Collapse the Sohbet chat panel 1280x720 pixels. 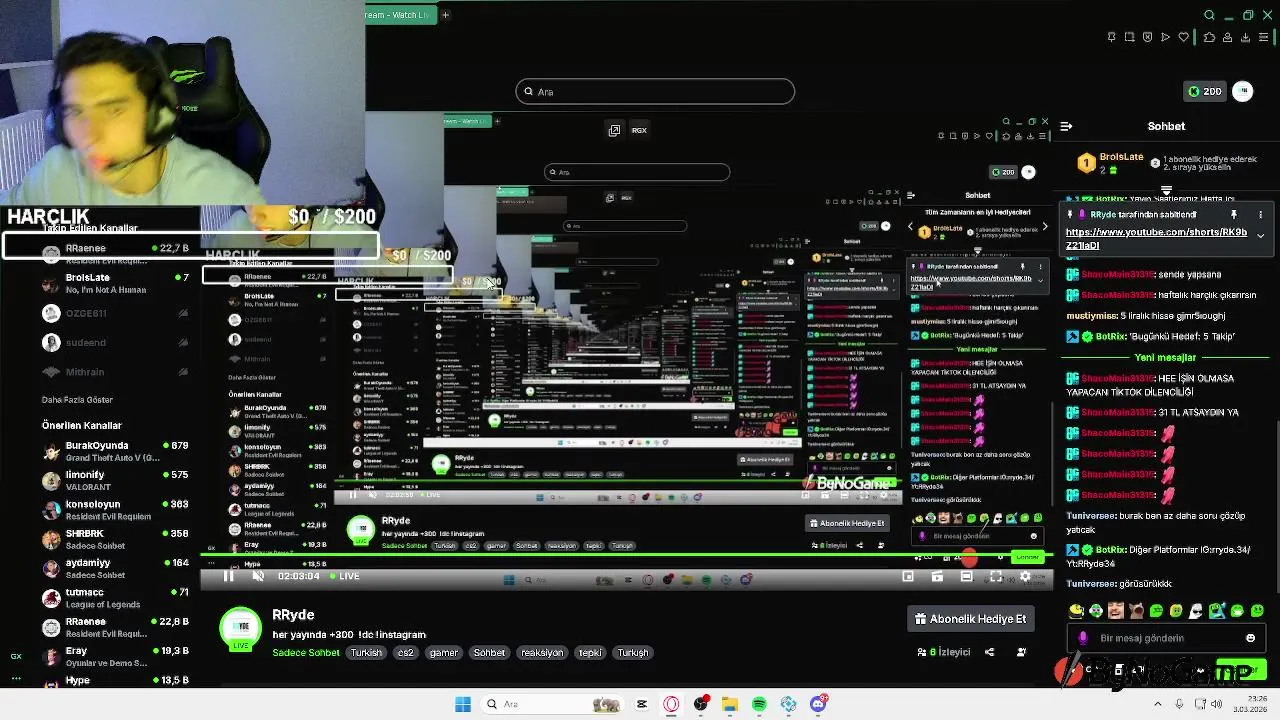point(1066,126)
